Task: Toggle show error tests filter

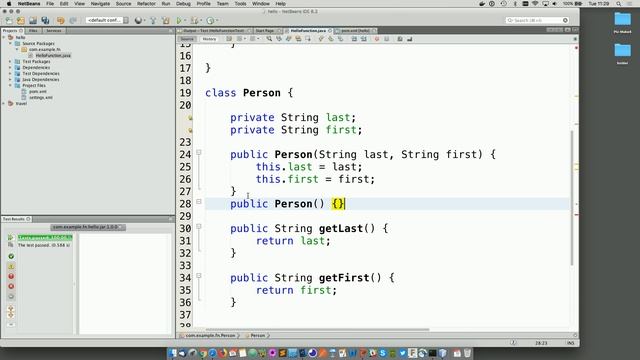Action: pyautogui.click(x=11, y=286)
